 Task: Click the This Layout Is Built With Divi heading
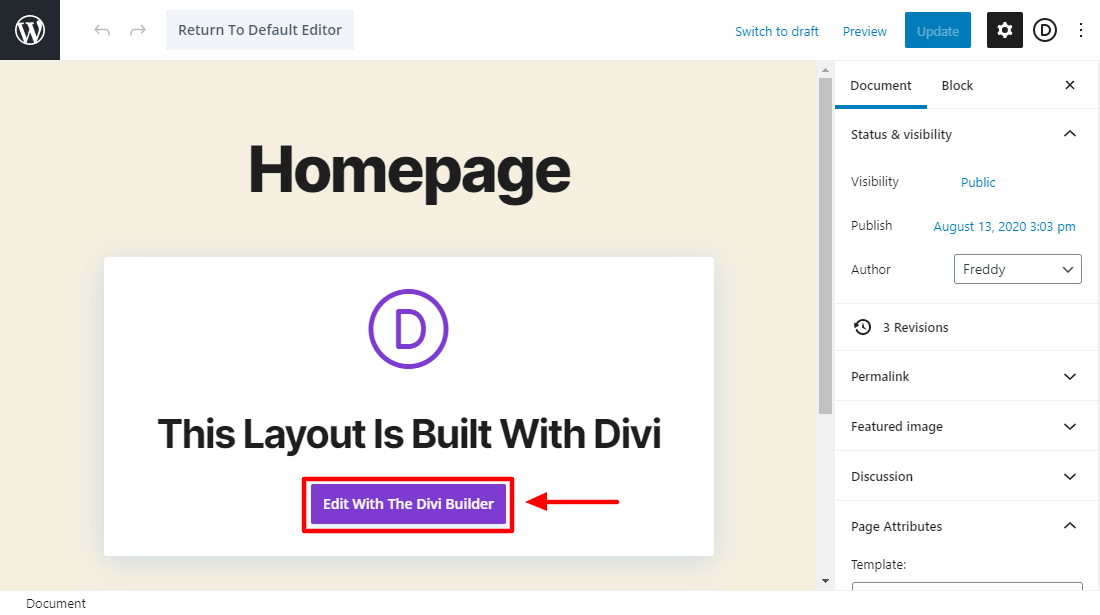click(409, 433)
